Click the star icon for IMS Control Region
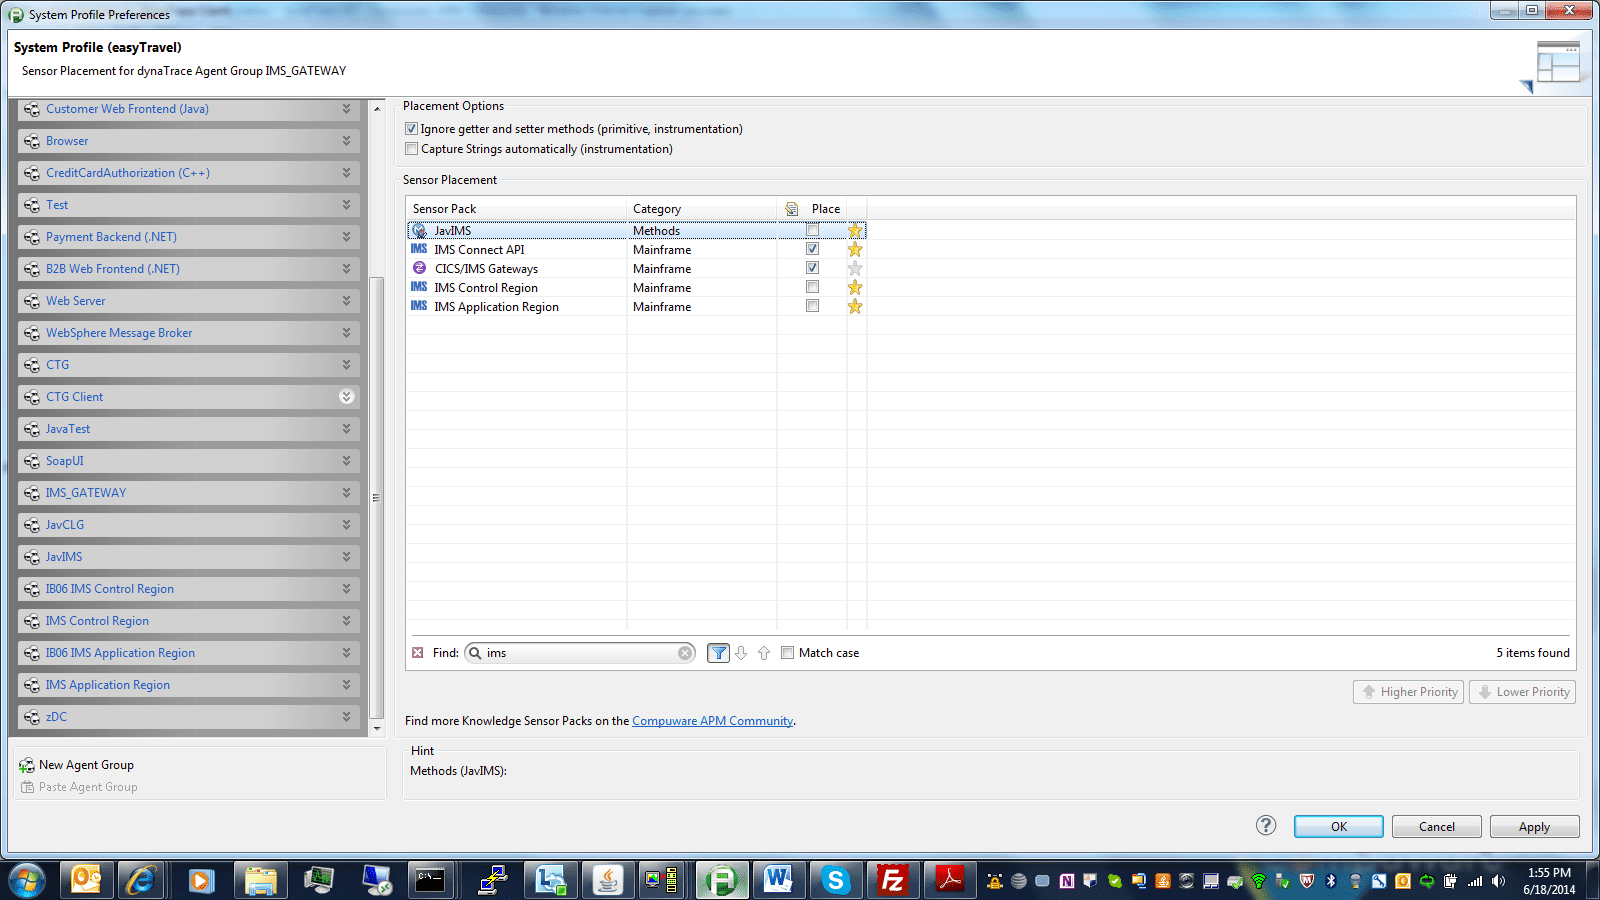 pos(855,288)
